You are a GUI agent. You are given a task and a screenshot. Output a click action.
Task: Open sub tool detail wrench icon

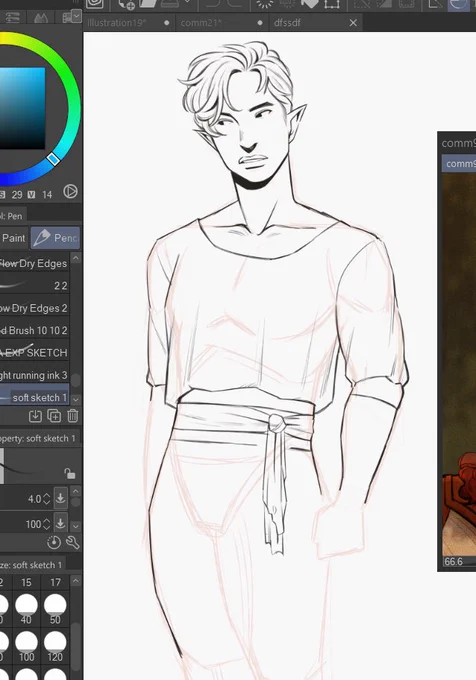pyautogui.click(x=72, y=543)
